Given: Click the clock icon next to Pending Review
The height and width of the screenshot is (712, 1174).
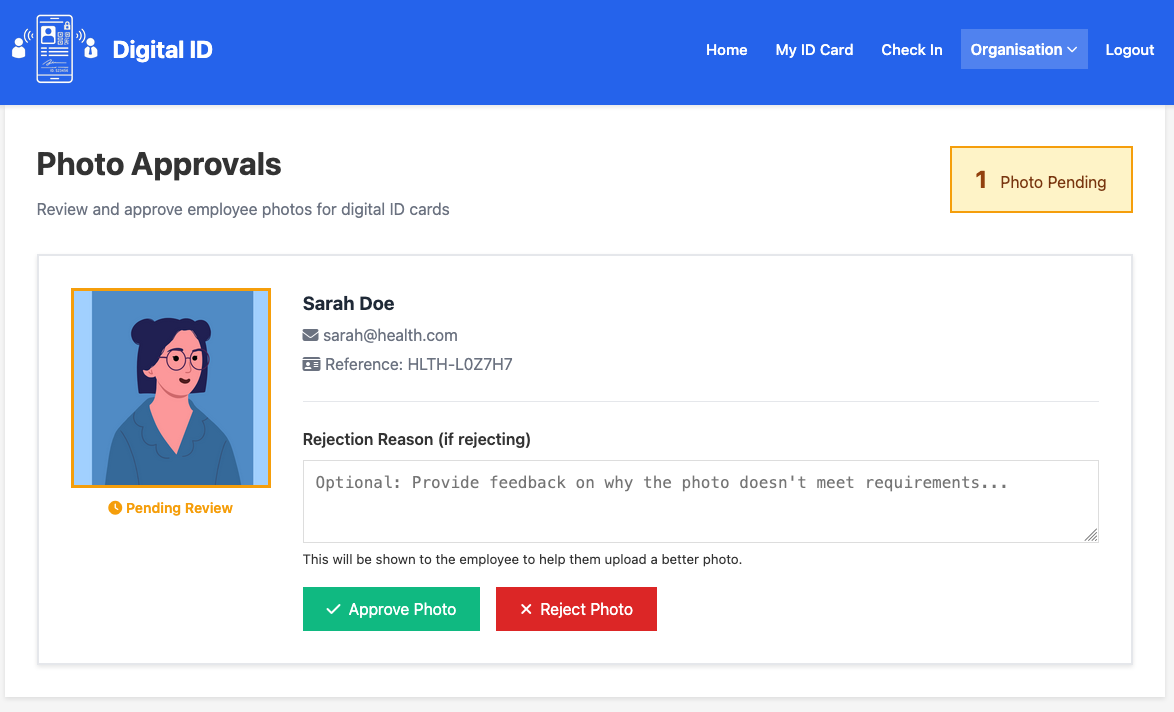Looking at the screenshot, I should click(115, 508).
